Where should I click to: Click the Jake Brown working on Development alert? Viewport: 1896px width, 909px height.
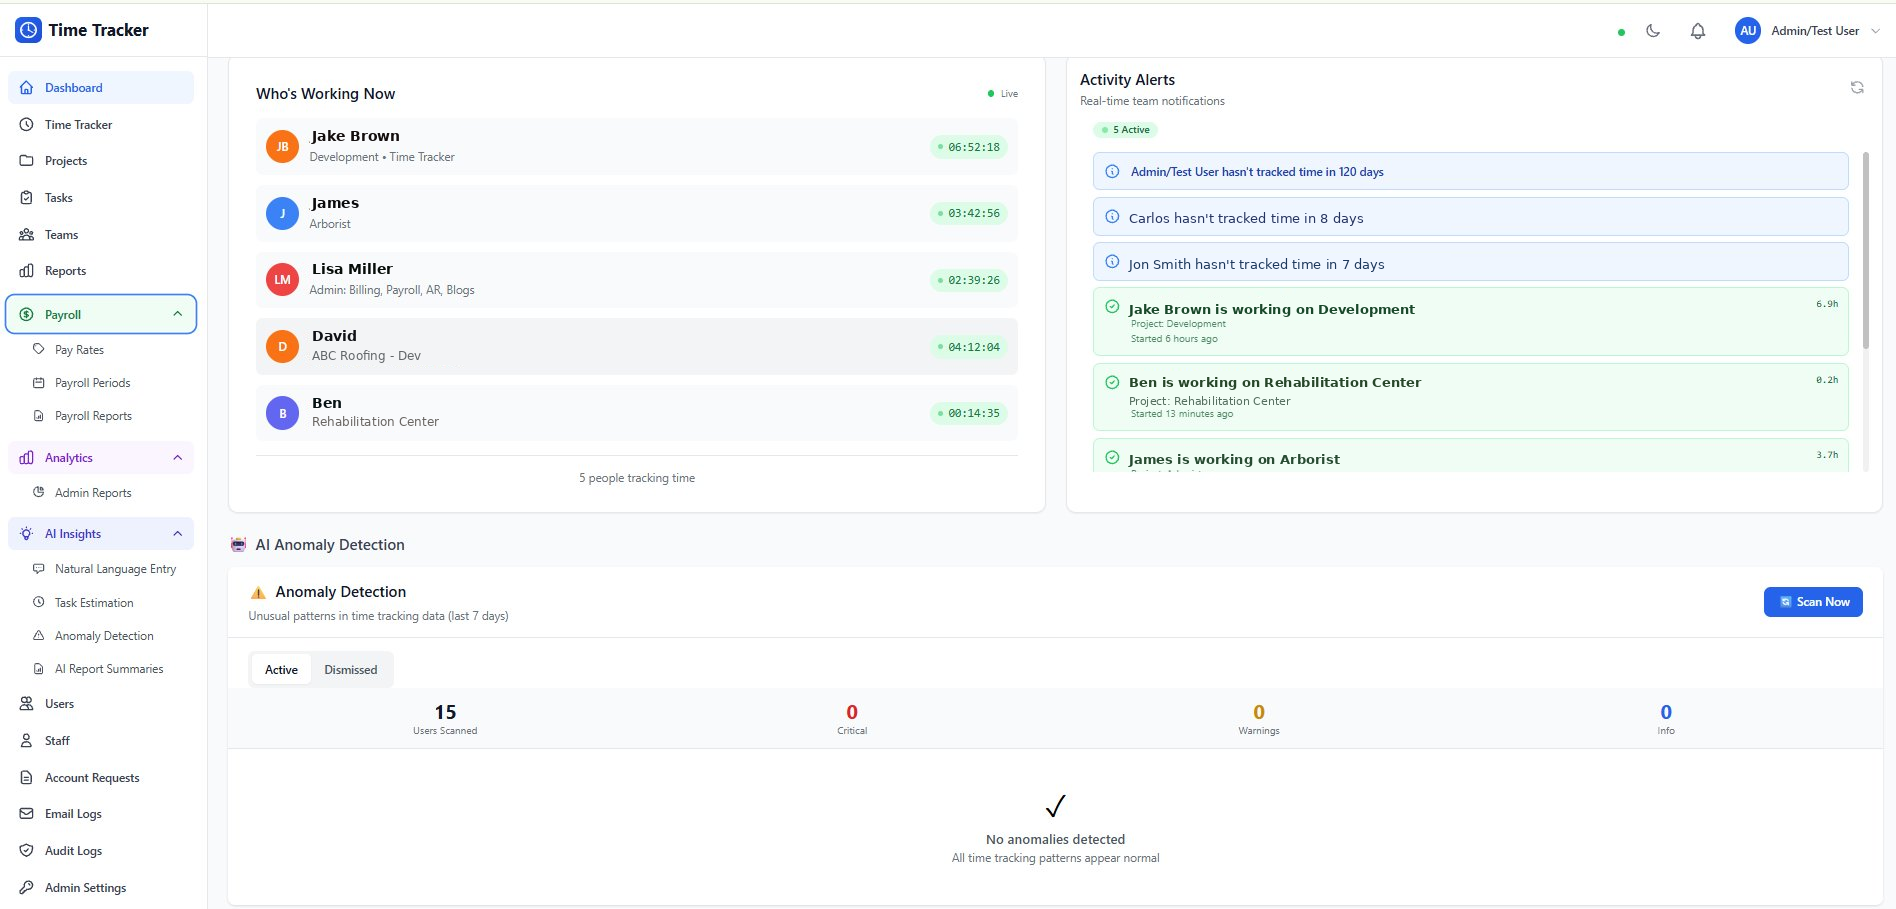[x=1470, y=321]
